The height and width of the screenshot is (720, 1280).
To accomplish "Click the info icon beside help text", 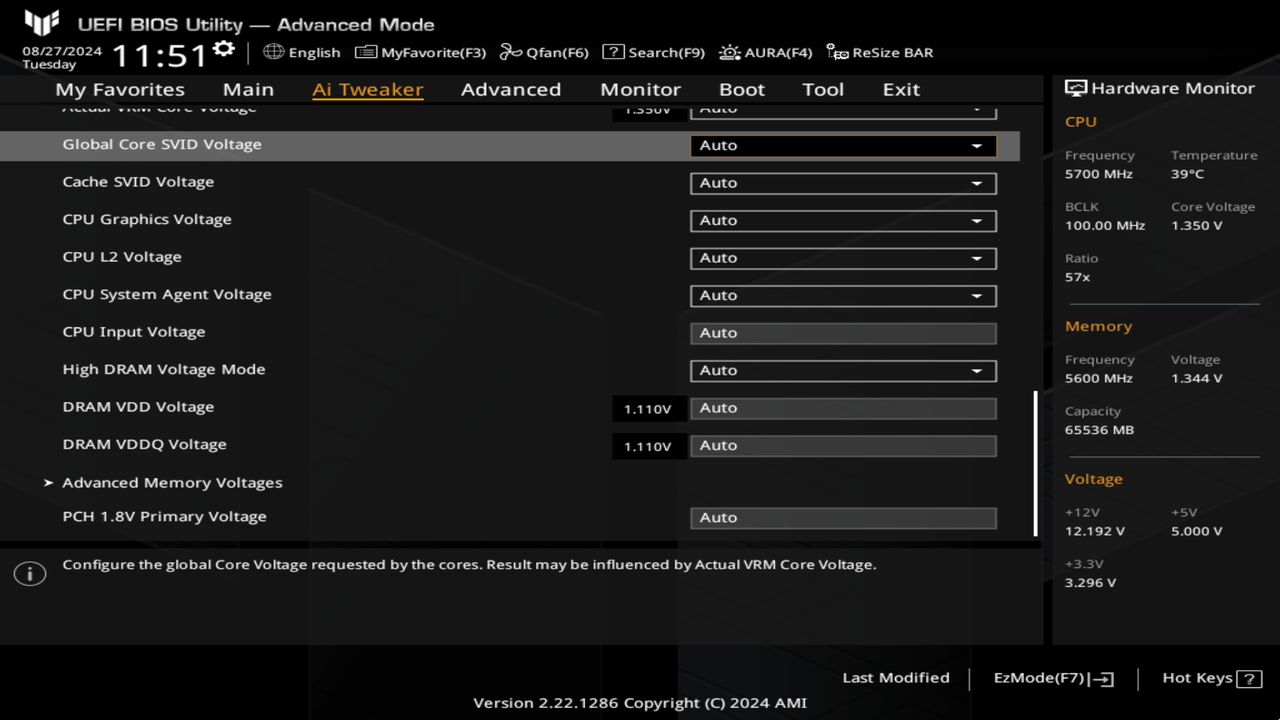I will (x=30, y=574).
